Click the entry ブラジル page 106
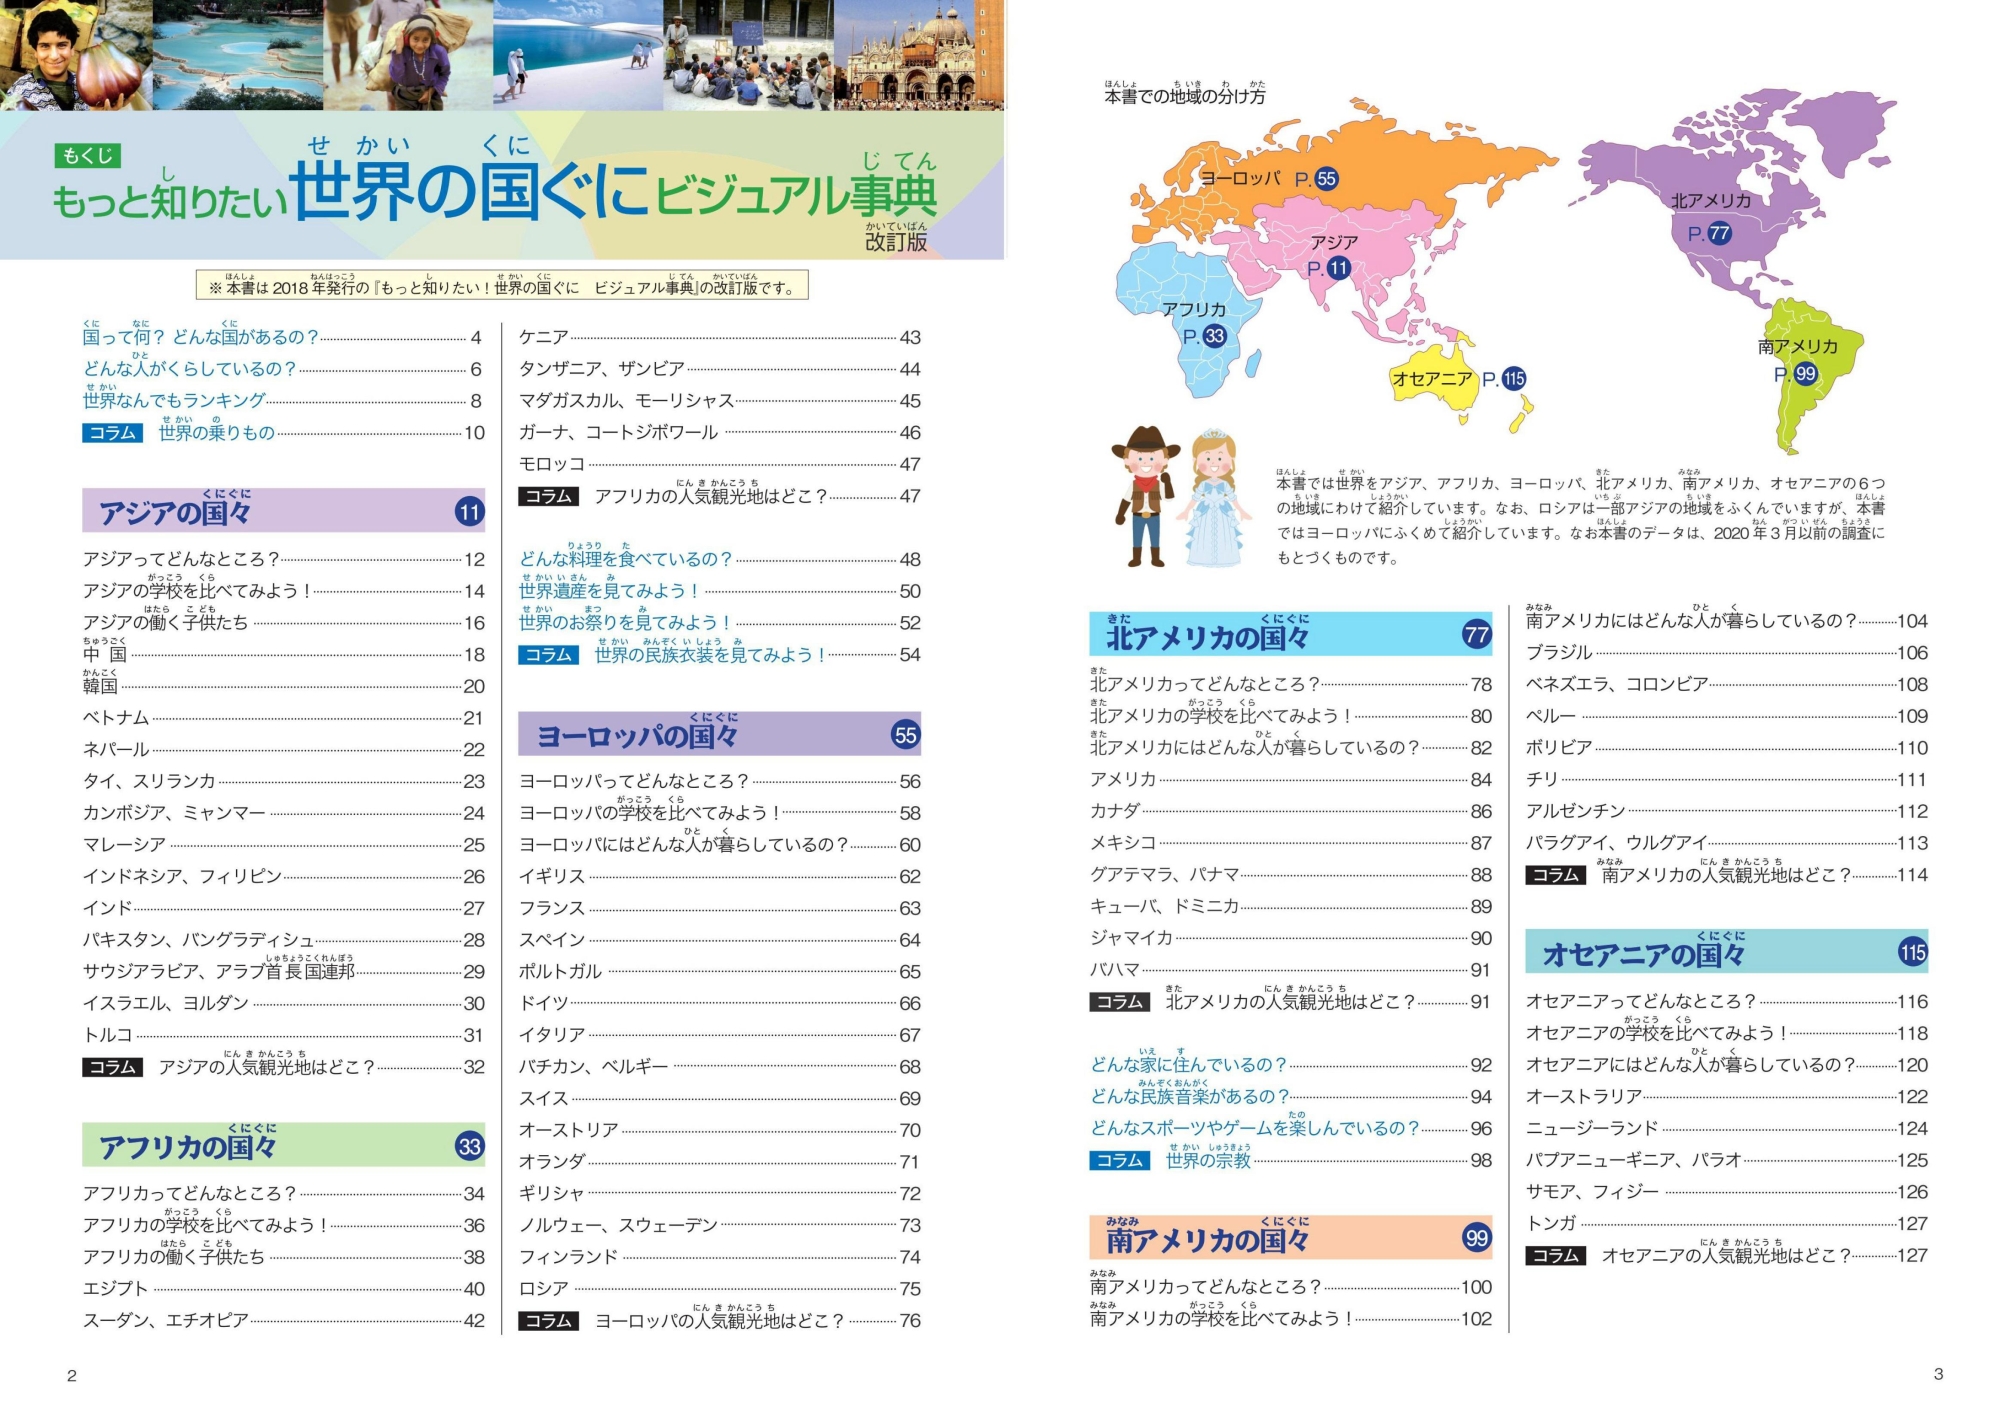2000x1419 pixels. [1726, 652]
